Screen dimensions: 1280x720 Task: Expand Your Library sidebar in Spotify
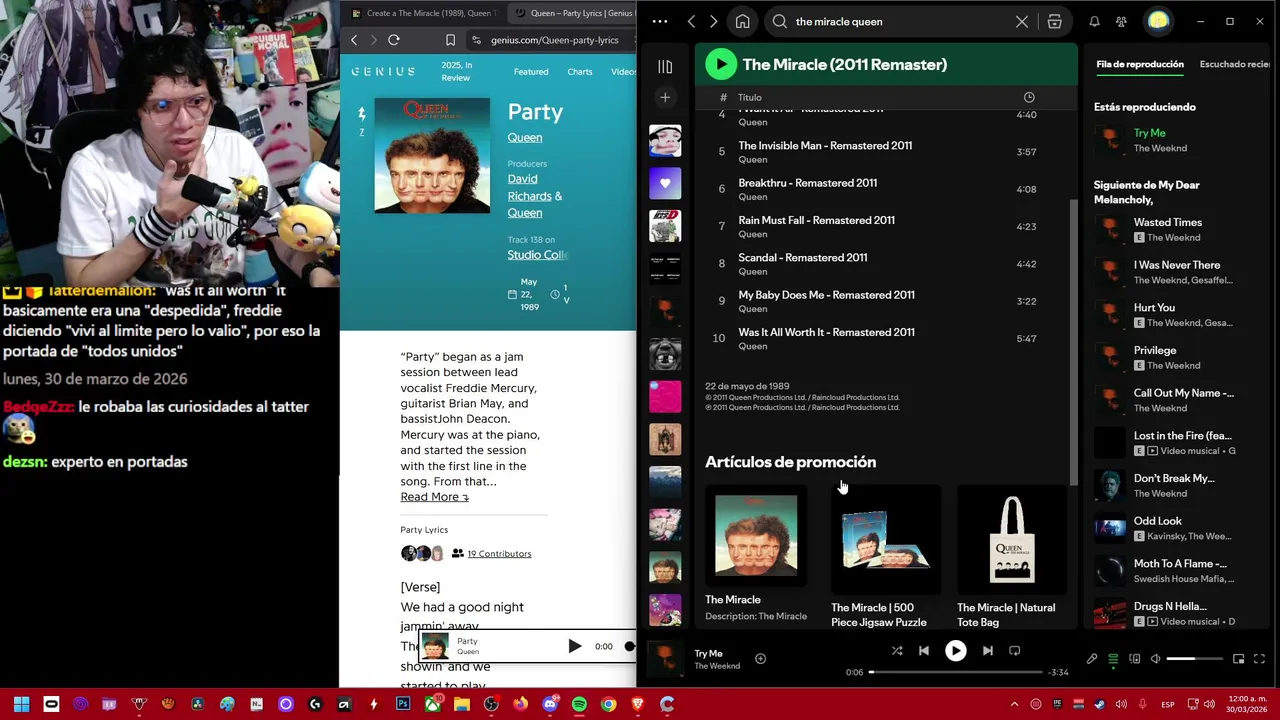click(x=665, y=67)
